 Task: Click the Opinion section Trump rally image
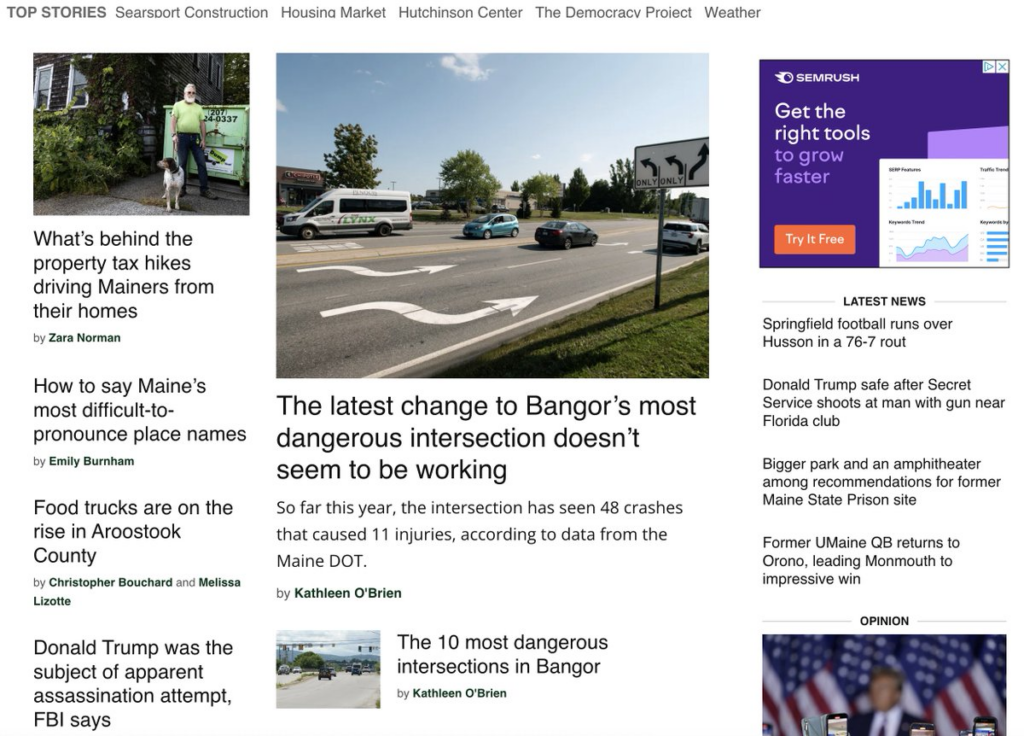pyautogui.click(x=884, y=685)
